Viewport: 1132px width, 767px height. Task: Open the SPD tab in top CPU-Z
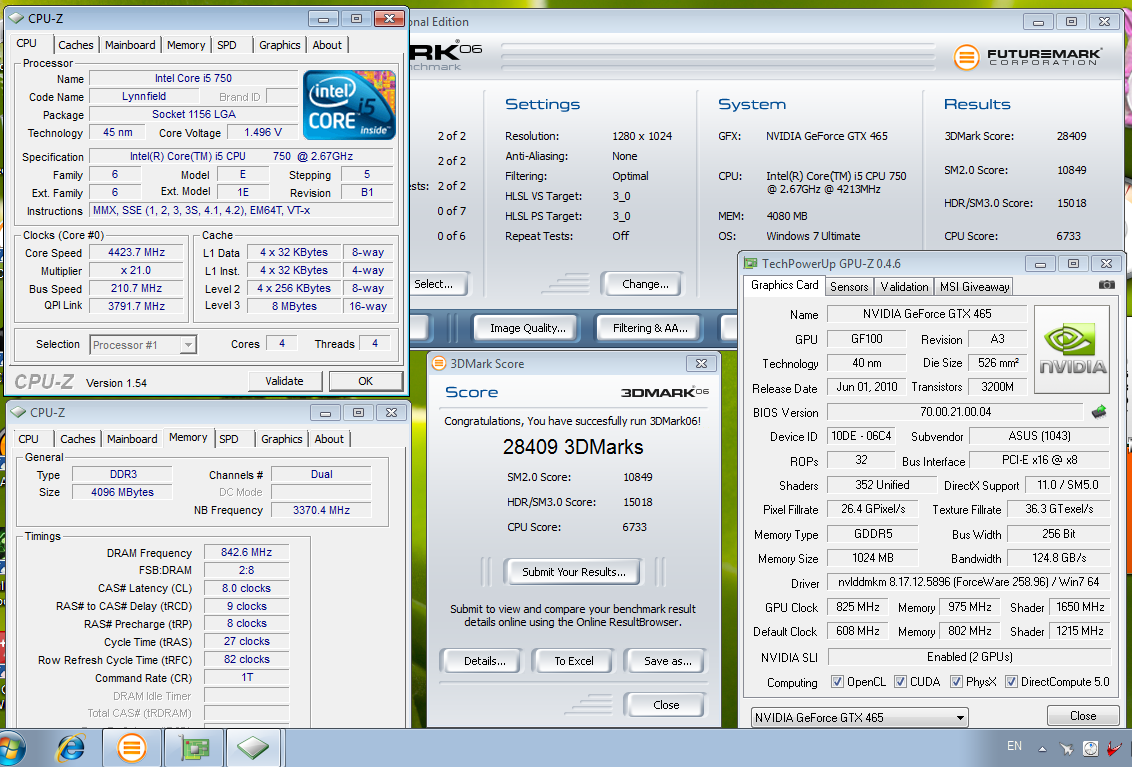point(227,45)
